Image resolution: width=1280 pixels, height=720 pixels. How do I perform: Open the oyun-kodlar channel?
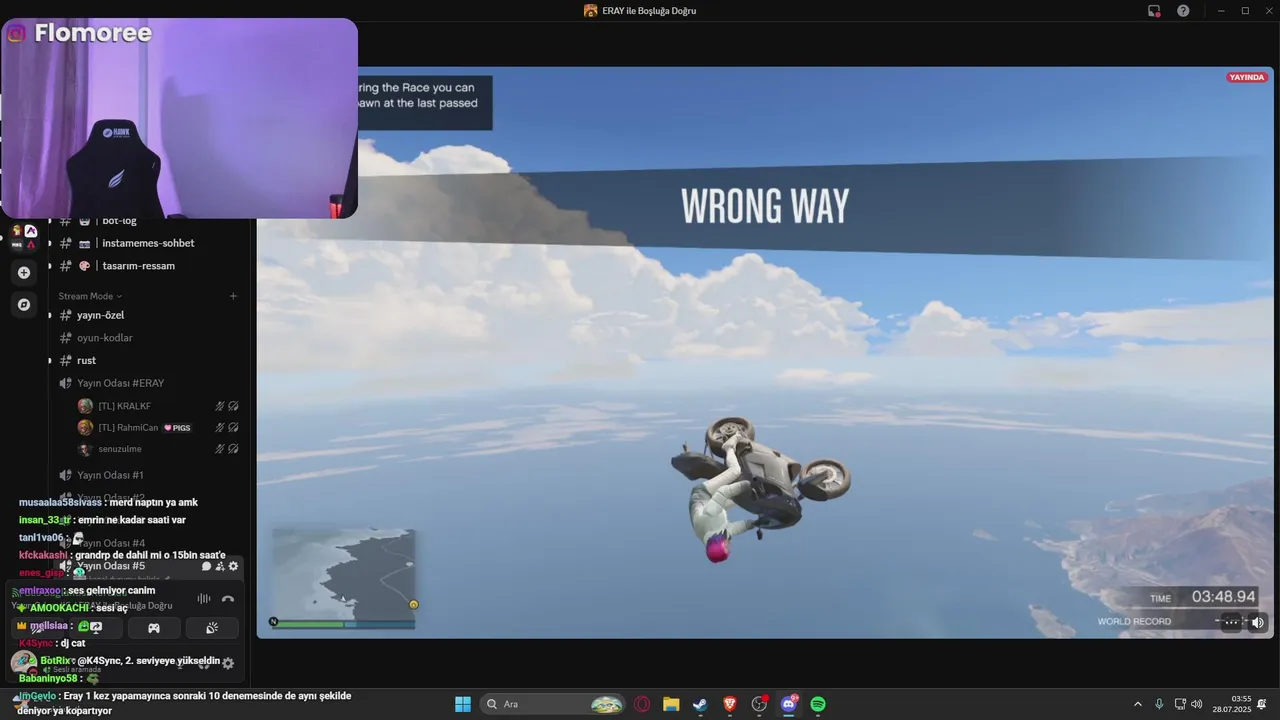pos(105,338)
